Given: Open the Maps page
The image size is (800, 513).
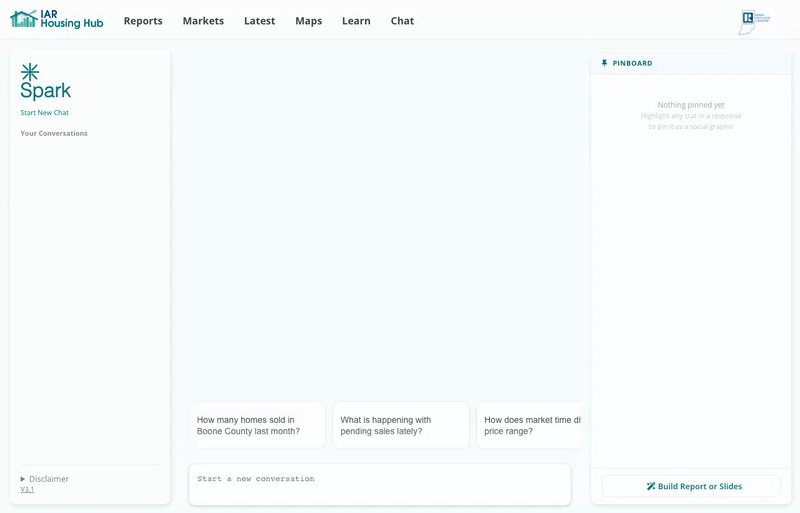Looking at the screenshot, I should [x=309, y=21].
